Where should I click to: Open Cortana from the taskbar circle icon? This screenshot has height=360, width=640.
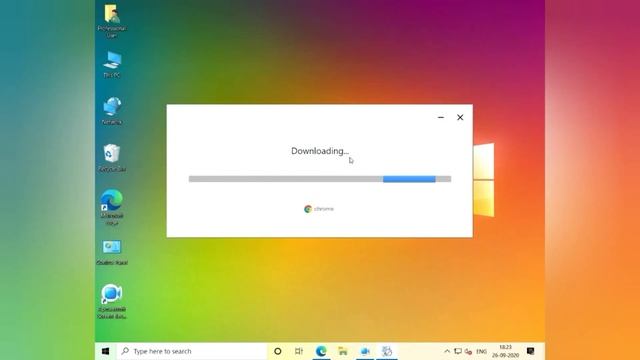(278, 351)
